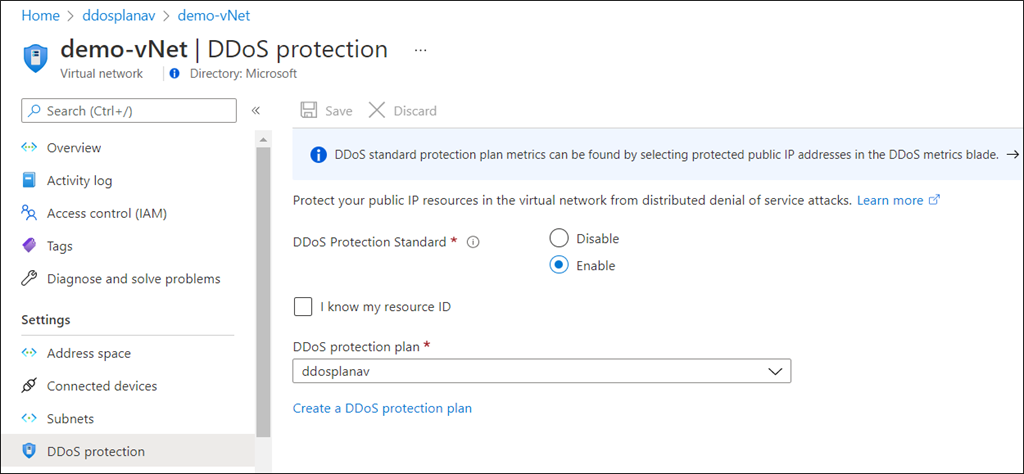The height and width of the screenshot is (474, 1024).
Task: Click 'Create a DDoS protection plan' link
Action: coord(382,408)
